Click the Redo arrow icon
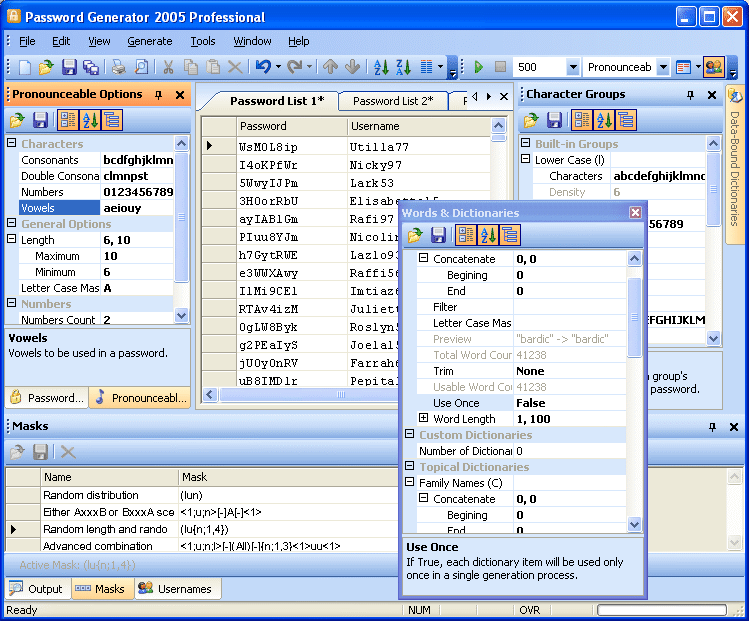This screenshot has height=621, width=749. click(x=295, y=67)
